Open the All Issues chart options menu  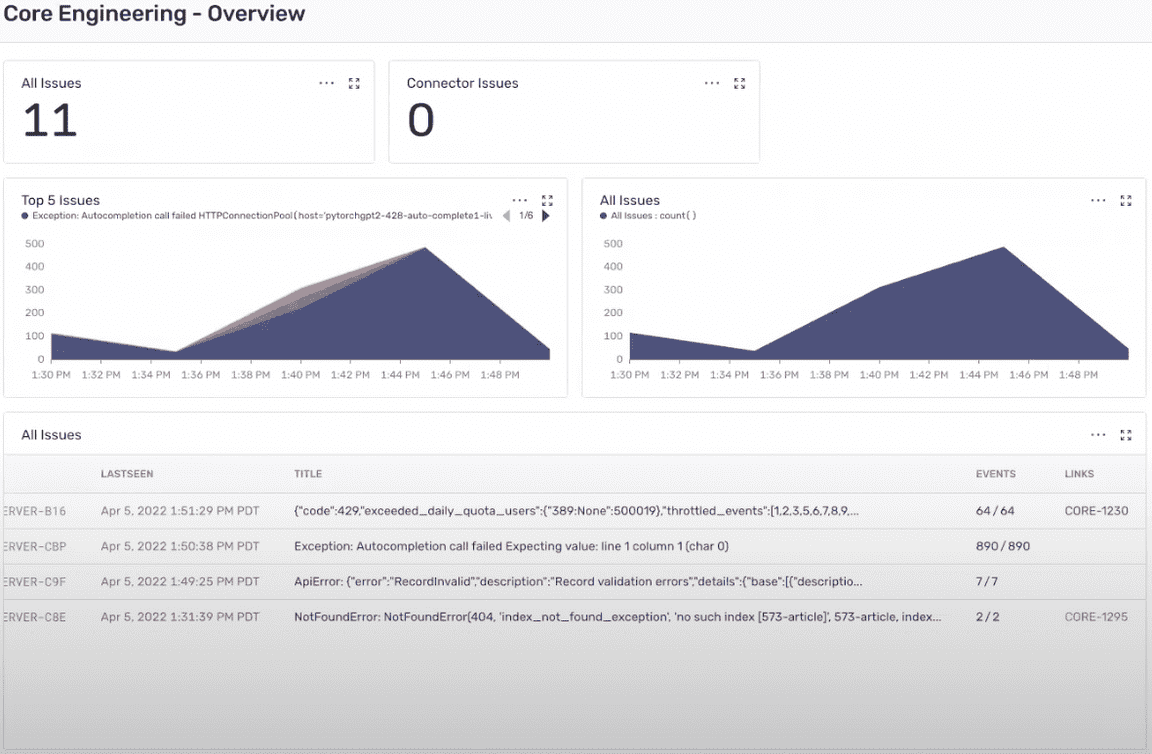(x=1098, y=200)
